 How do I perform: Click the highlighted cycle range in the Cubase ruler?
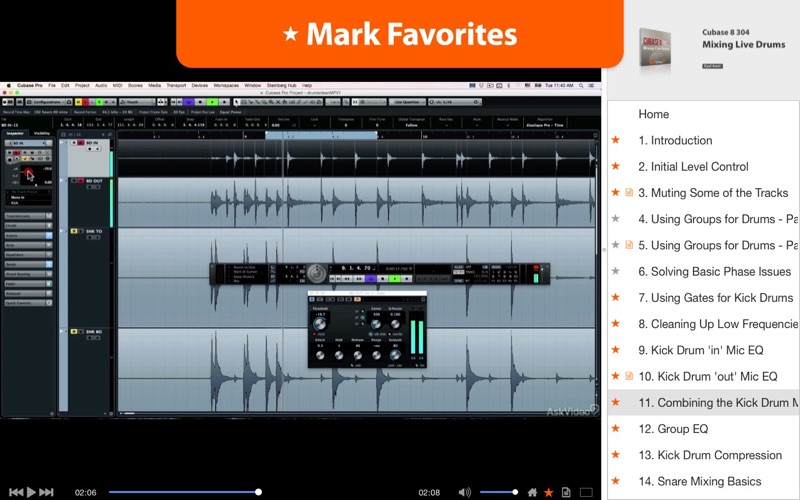tap(321, 135)
